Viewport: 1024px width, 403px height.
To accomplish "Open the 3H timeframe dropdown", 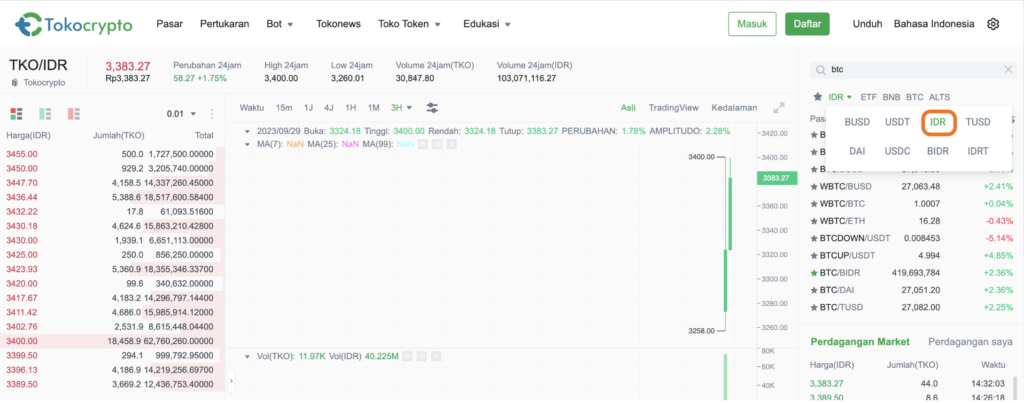I will (401, 107).
